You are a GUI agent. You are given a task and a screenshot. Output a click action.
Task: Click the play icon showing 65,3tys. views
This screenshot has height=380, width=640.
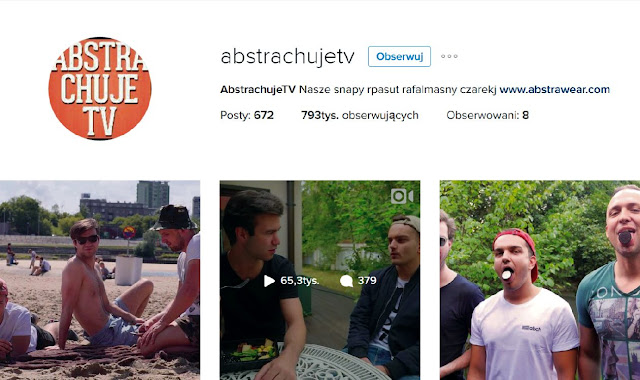click(x=269, y=281)
